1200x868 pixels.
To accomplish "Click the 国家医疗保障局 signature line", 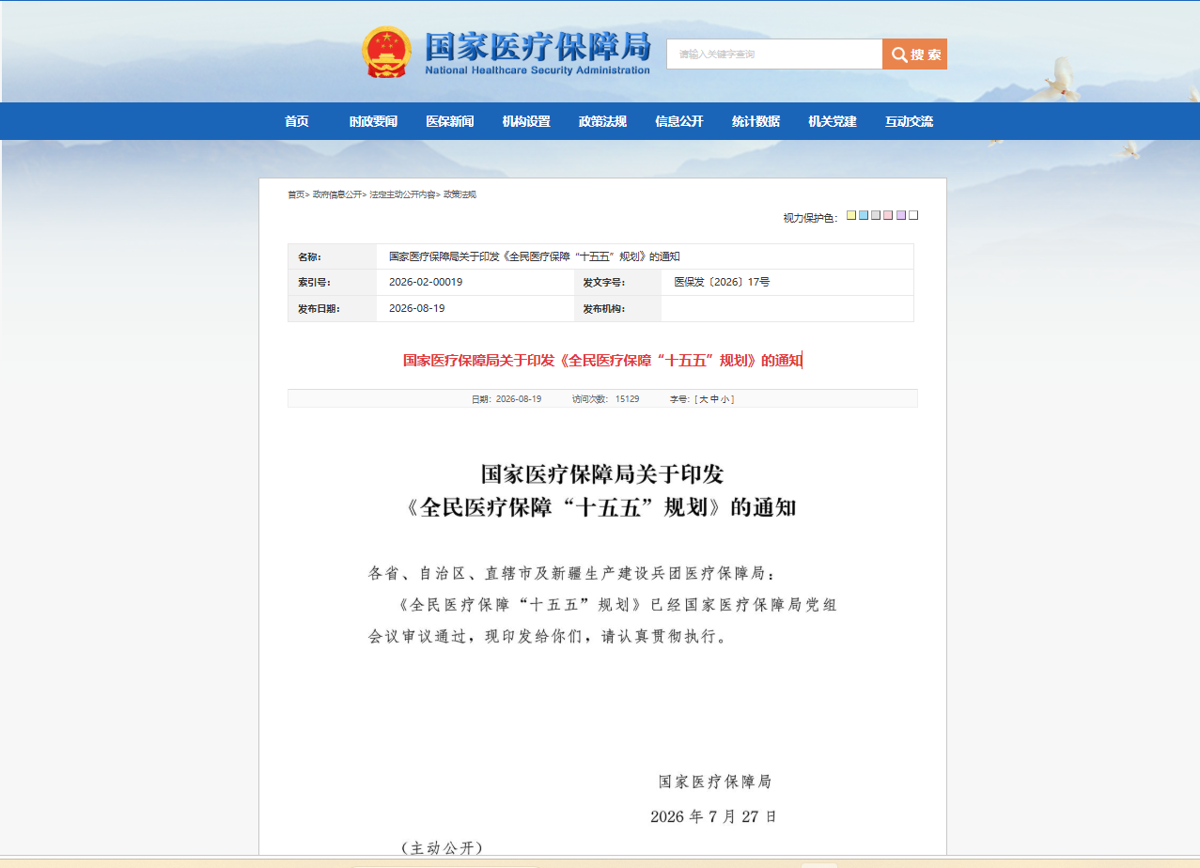I will (x=714, y=782).
